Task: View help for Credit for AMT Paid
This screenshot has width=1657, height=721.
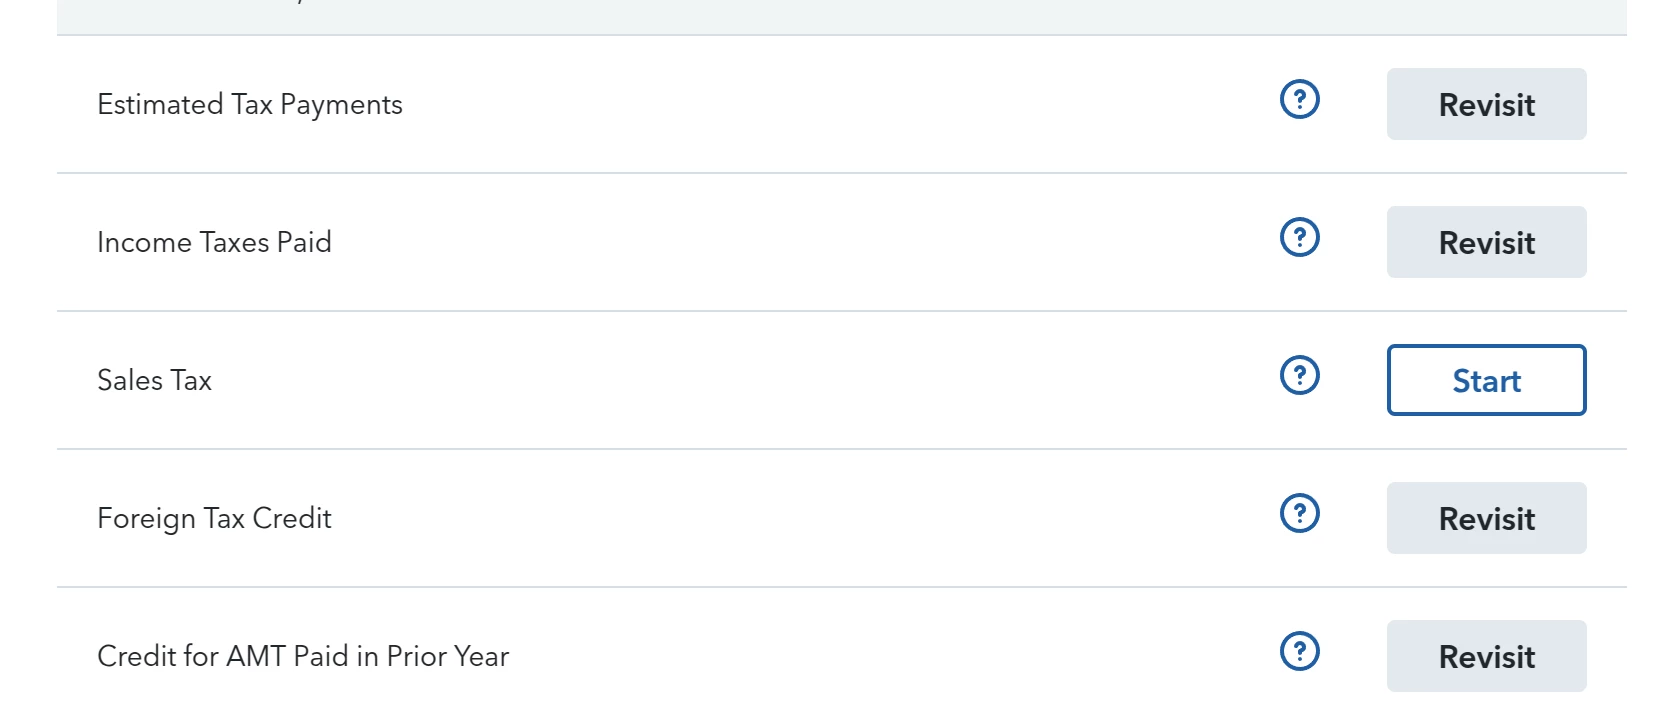Action: [1300, 652]
